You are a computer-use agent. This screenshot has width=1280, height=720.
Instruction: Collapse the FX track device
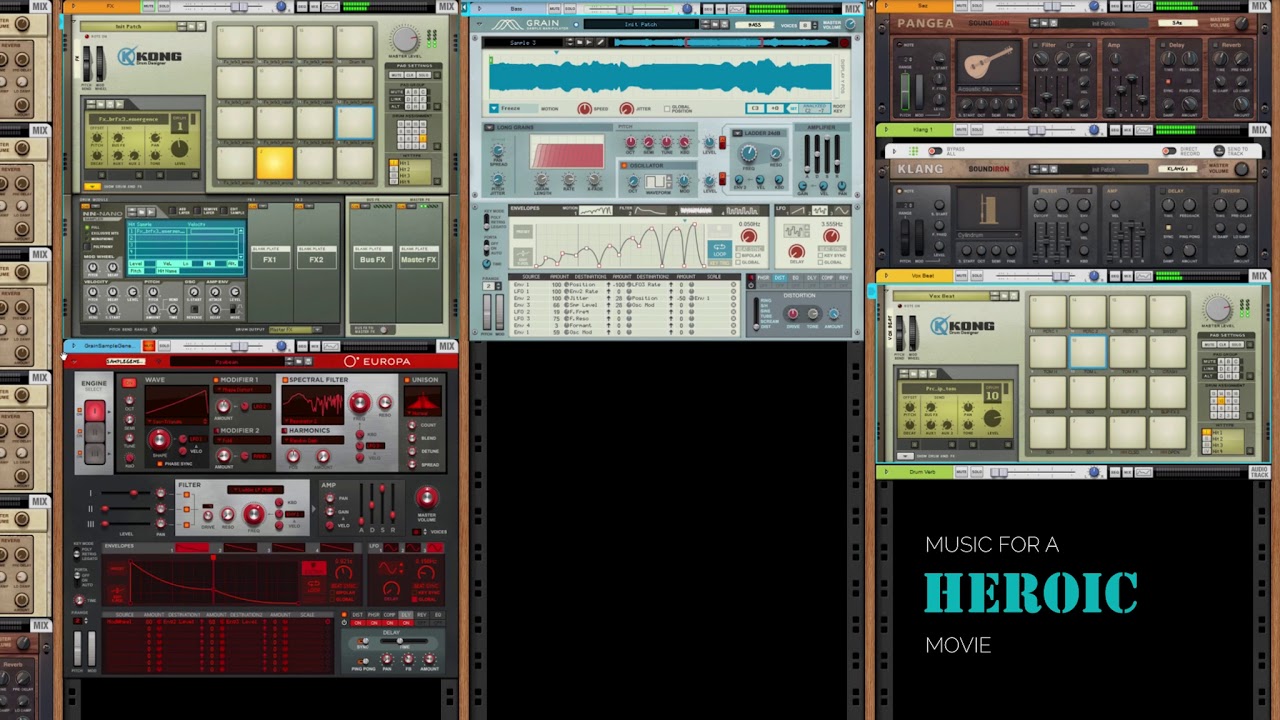point(73,6)
